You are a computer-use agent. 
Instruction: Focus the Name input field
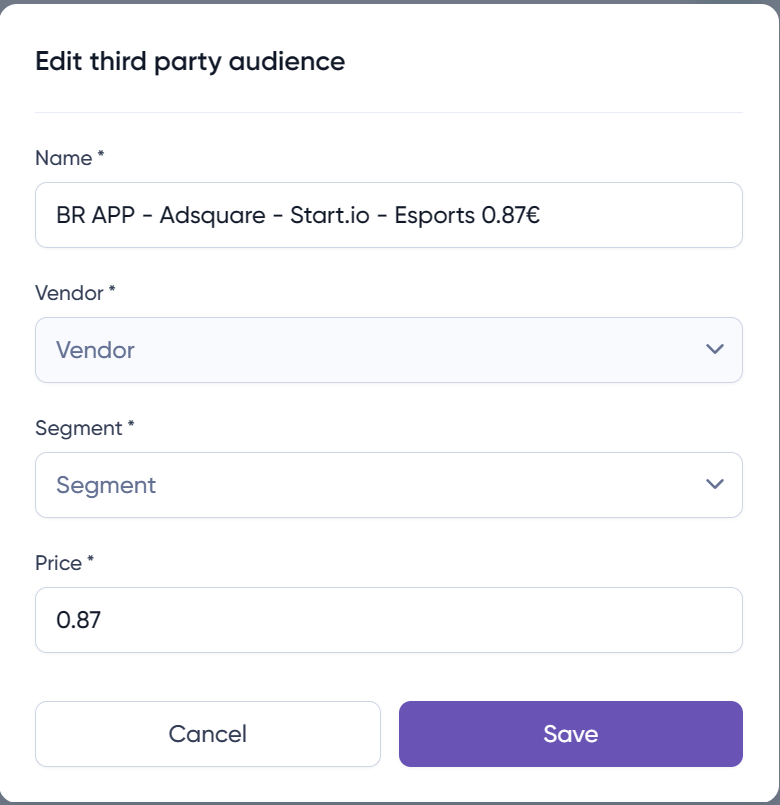point(388,215)
